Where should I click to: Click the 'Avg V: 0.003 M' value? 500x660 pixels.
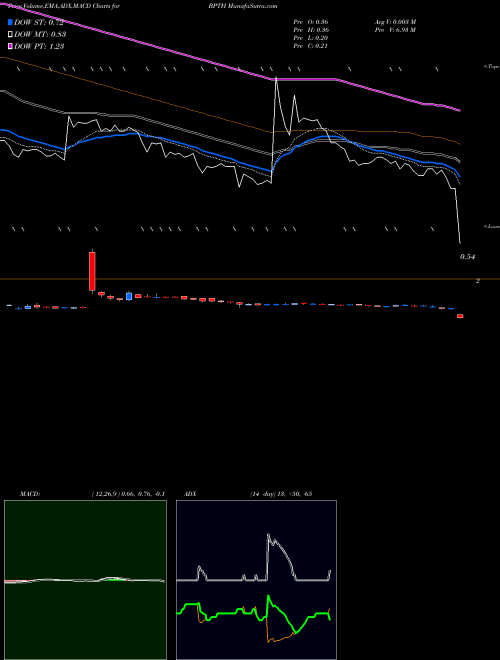point(395,22)
